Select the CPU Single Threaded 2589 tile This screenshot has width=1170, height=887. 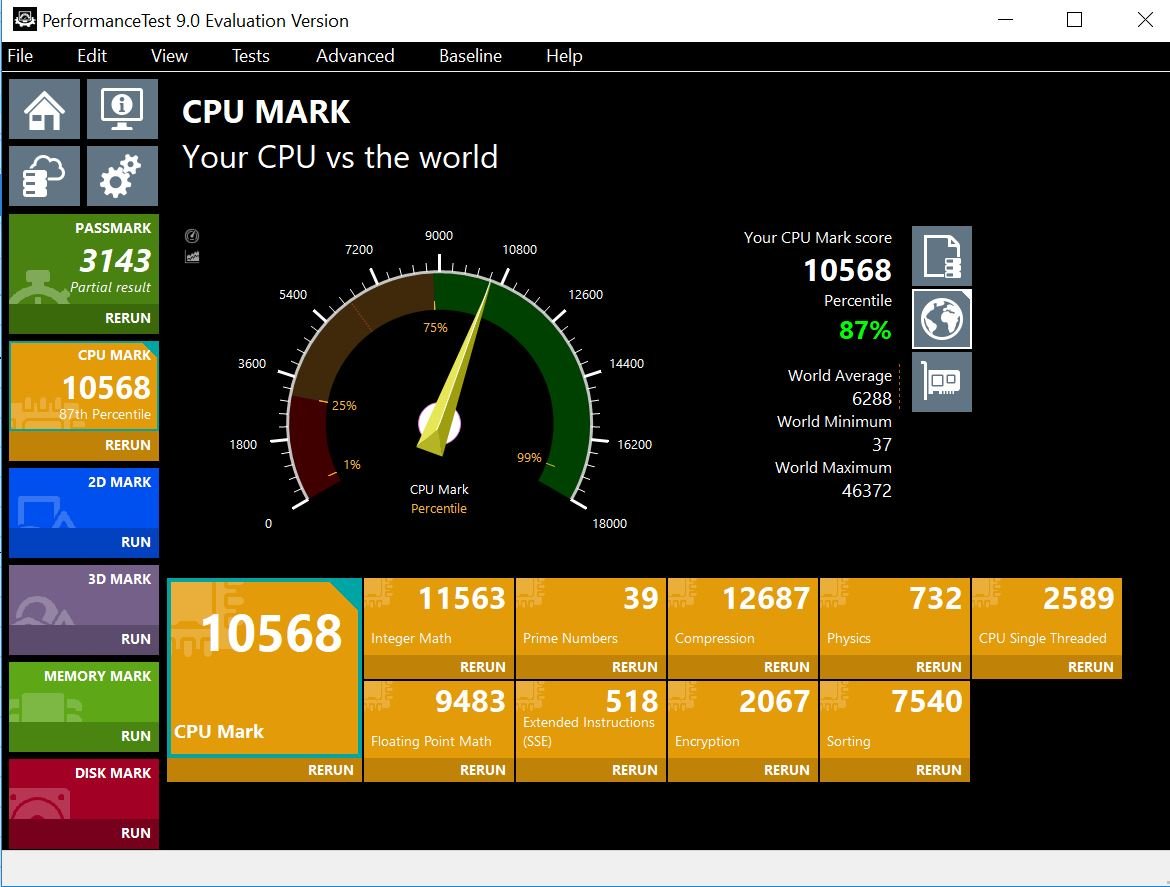point(1047,618)
